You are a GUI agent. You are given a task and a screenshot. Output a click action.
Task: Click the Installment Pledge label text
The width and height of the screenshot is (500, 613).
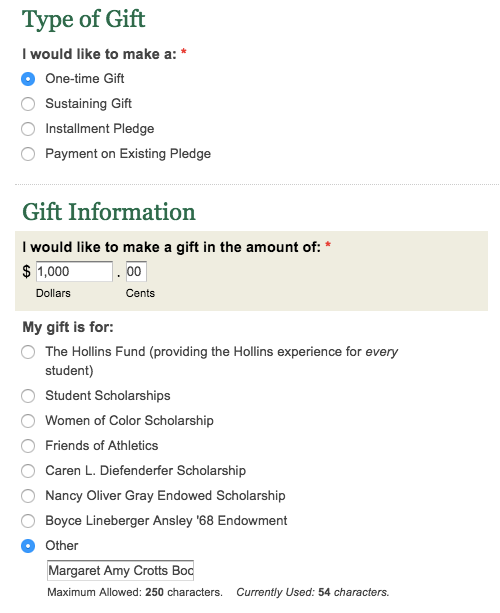[100, 129]
